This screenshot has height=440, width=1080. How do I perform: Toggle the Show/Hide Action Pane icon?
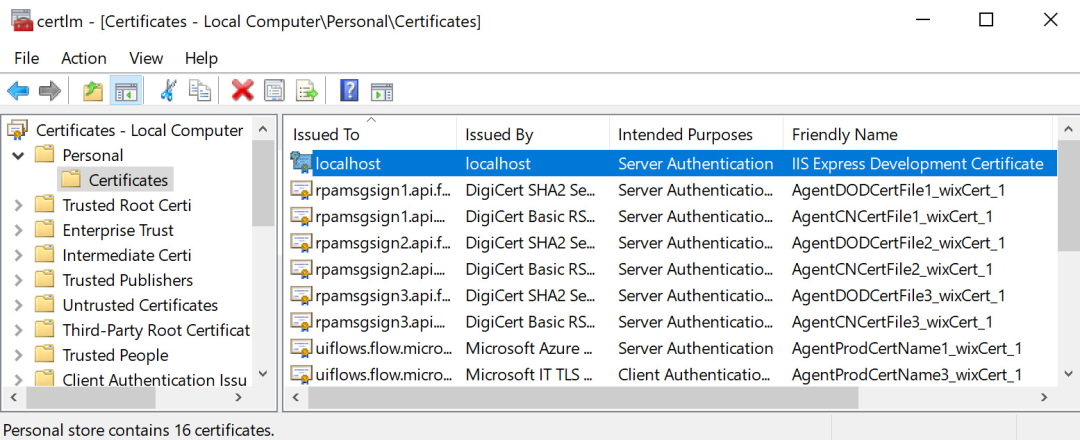382,91
